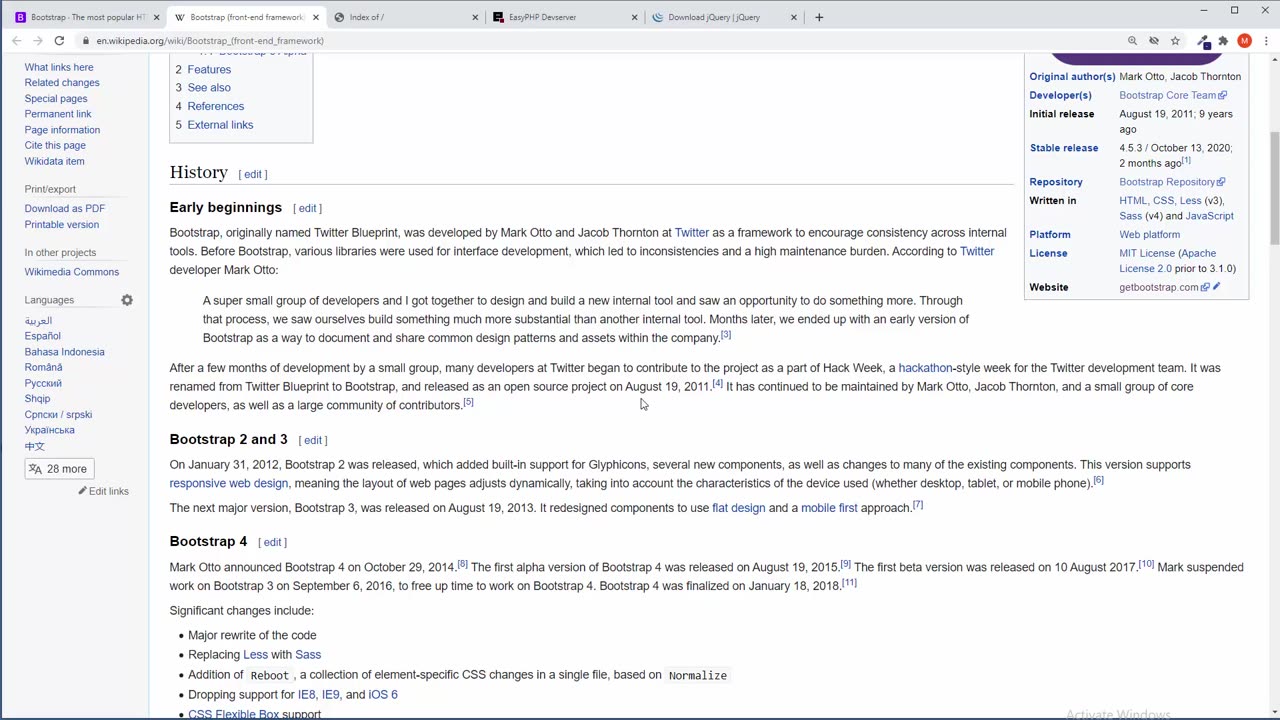Close the Bootstrap most popular HTML tab
1280x720 pixels.
pyautogui.click(x=156, y=17)
